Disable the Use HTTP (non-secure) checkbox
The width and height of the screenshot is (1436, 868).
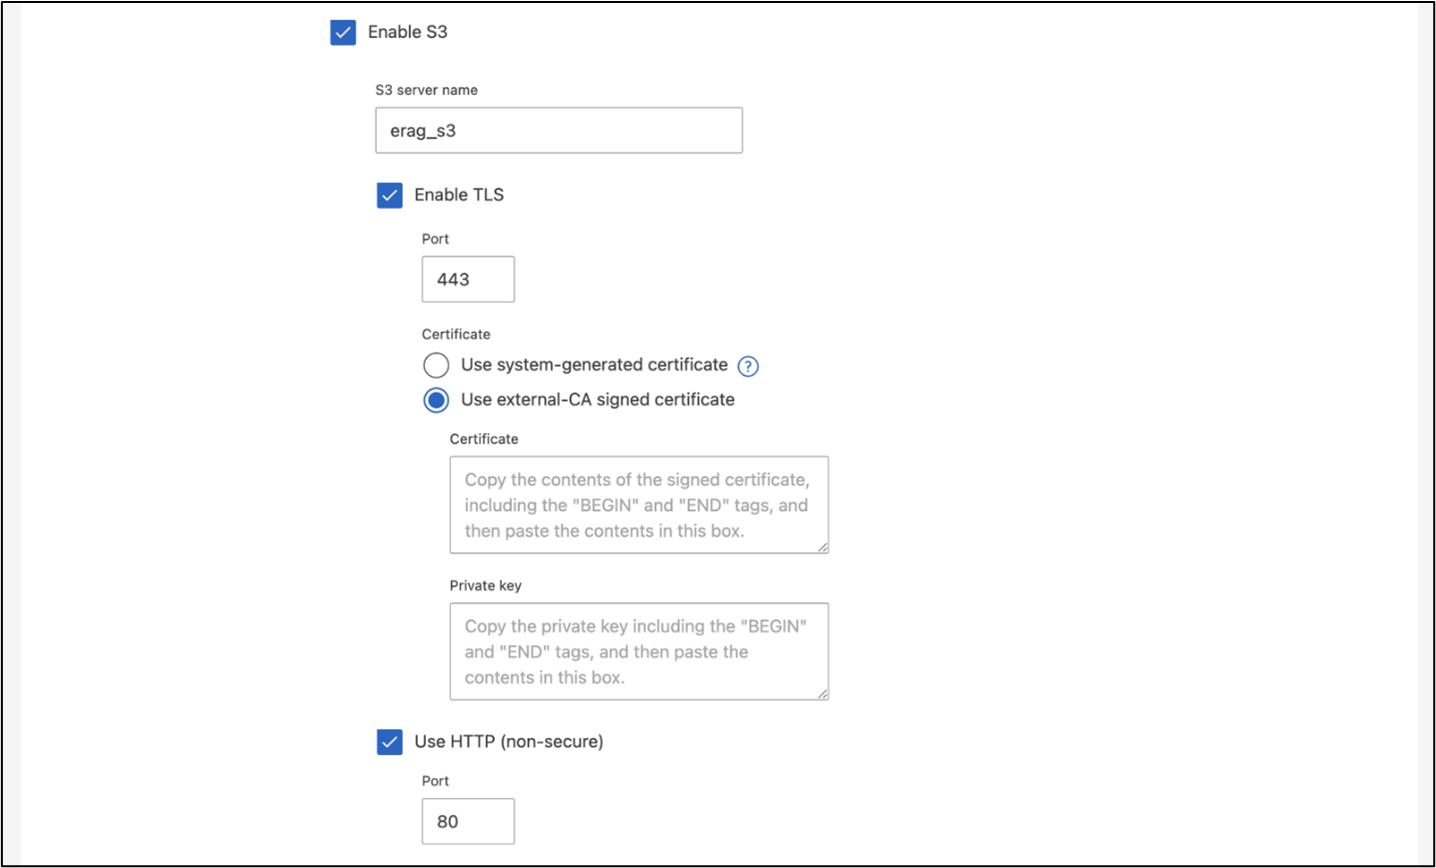point(389,742)
